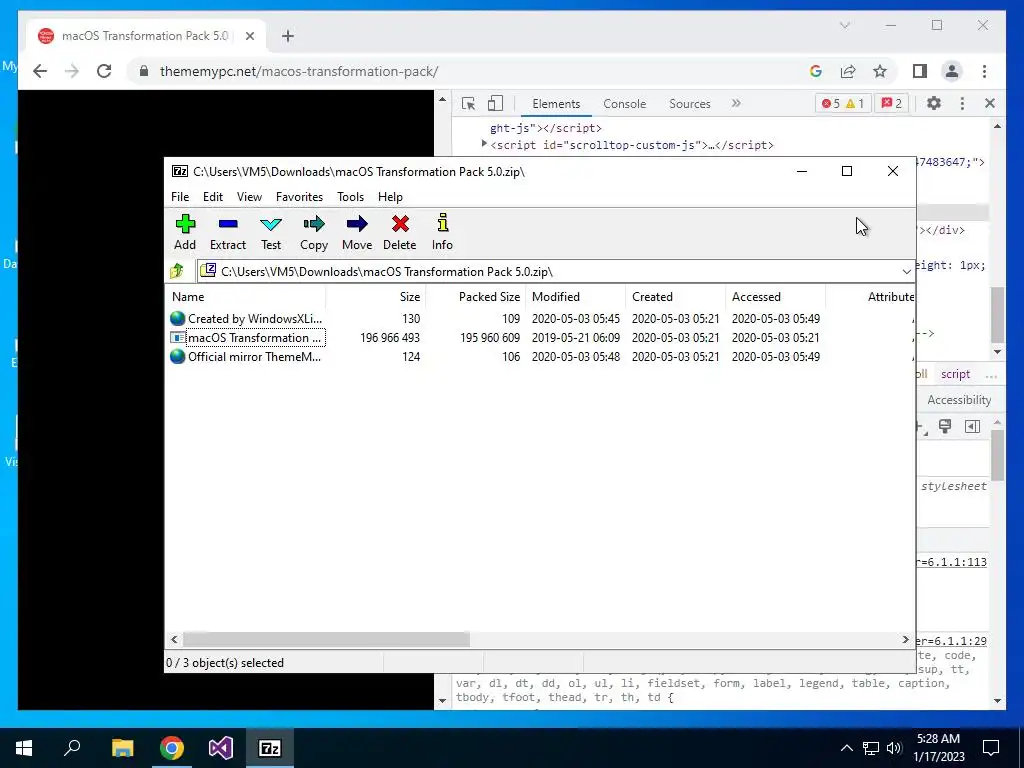Click the horizontal scrollbar thumb in 7-Zip
The image size is (1024, 768).
[x=326, y=639]
